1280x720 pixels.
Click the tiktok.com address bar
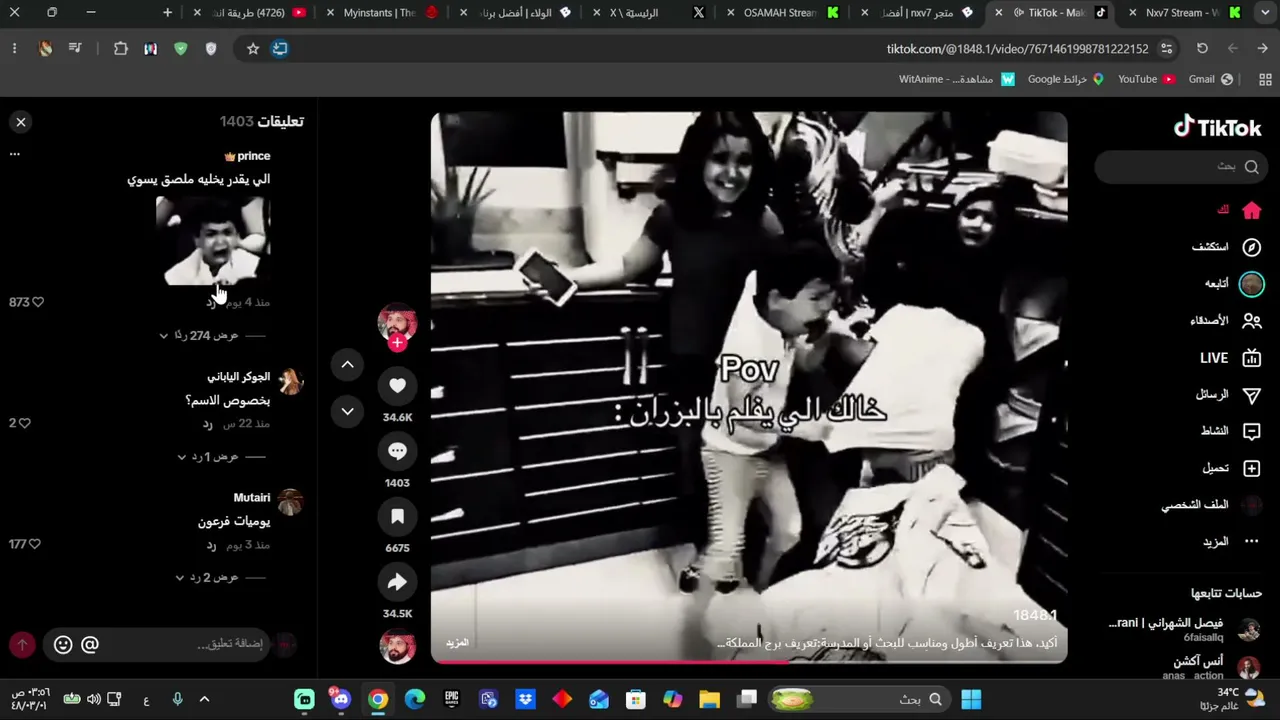tap(1017, 48)
